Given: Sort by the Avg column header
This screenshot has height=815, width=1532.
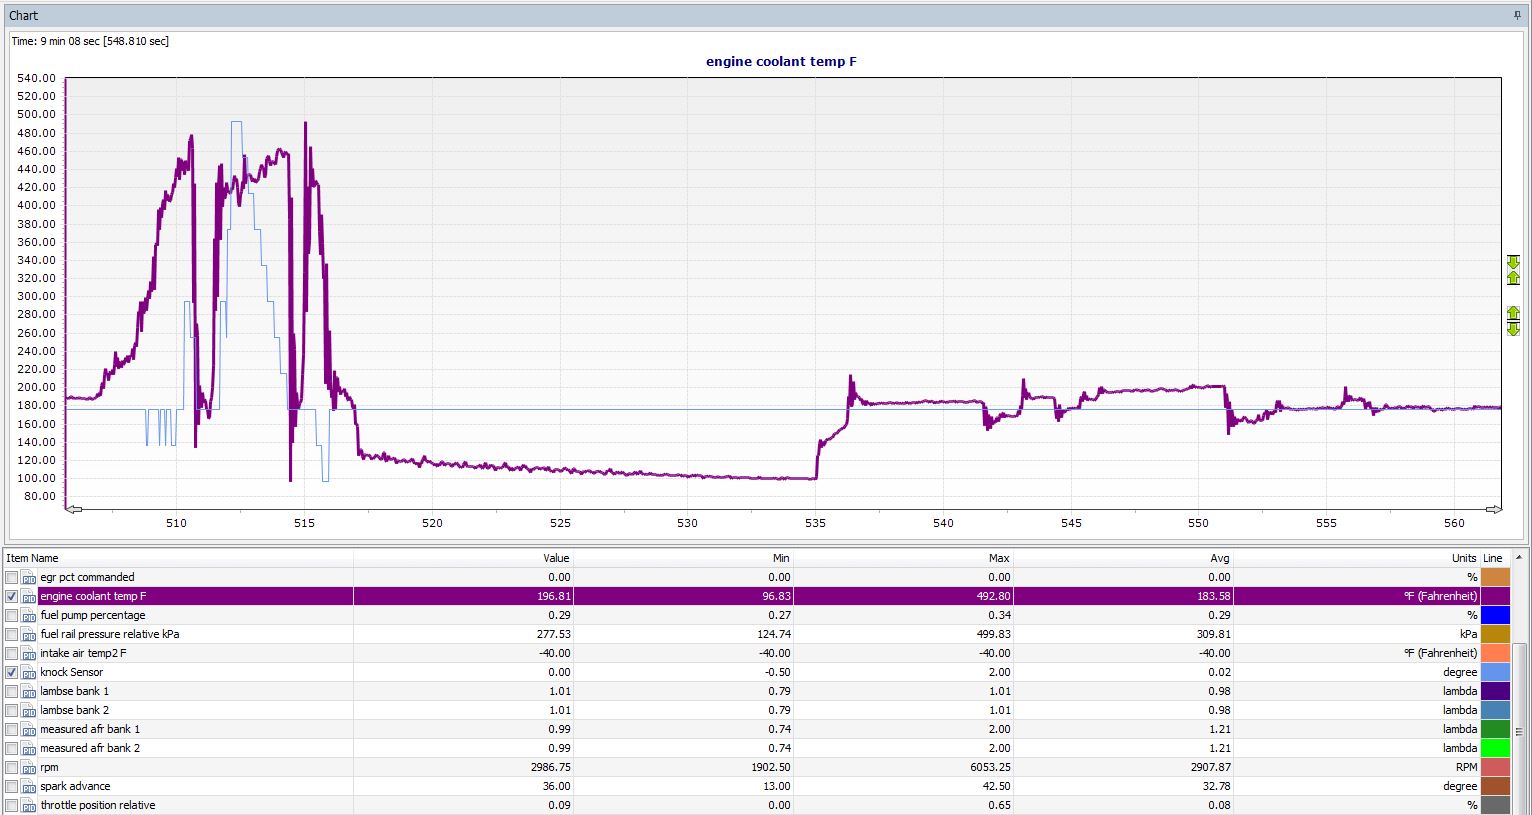Looking at the screenshot, I should (x=1123, y=558).
